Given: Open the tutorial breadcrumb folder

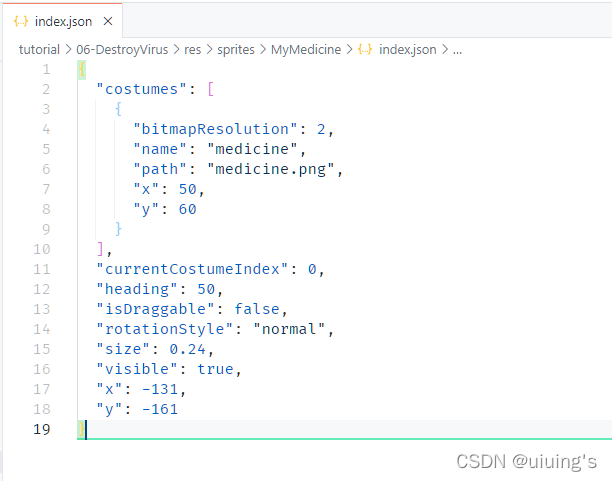Looking at the screenshot, I should [x=39, y=50].
